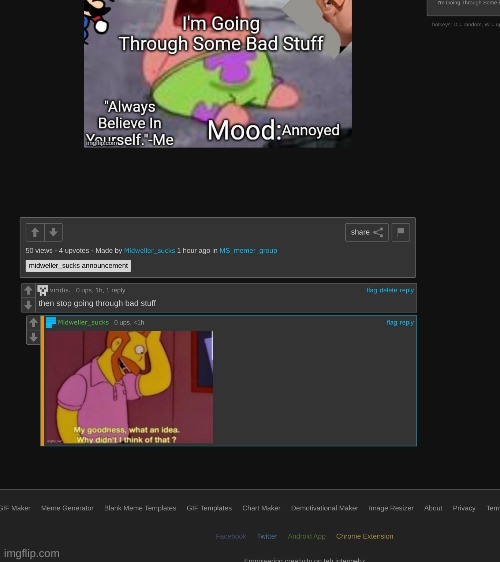Screen dimensions: 500x562
Task: Select the midweller_sucks announcement tag
Action: tap(78, 266)
